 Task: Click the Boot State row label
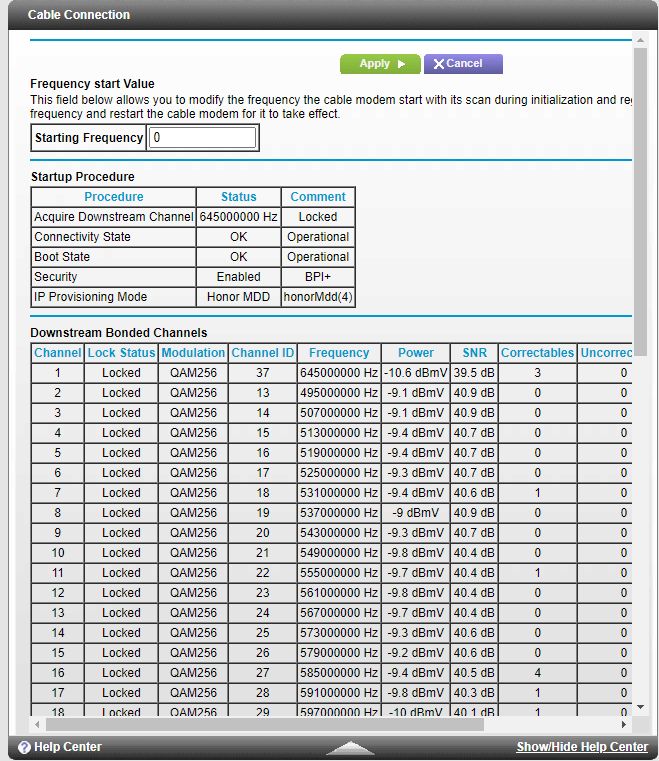click(114, 256)
